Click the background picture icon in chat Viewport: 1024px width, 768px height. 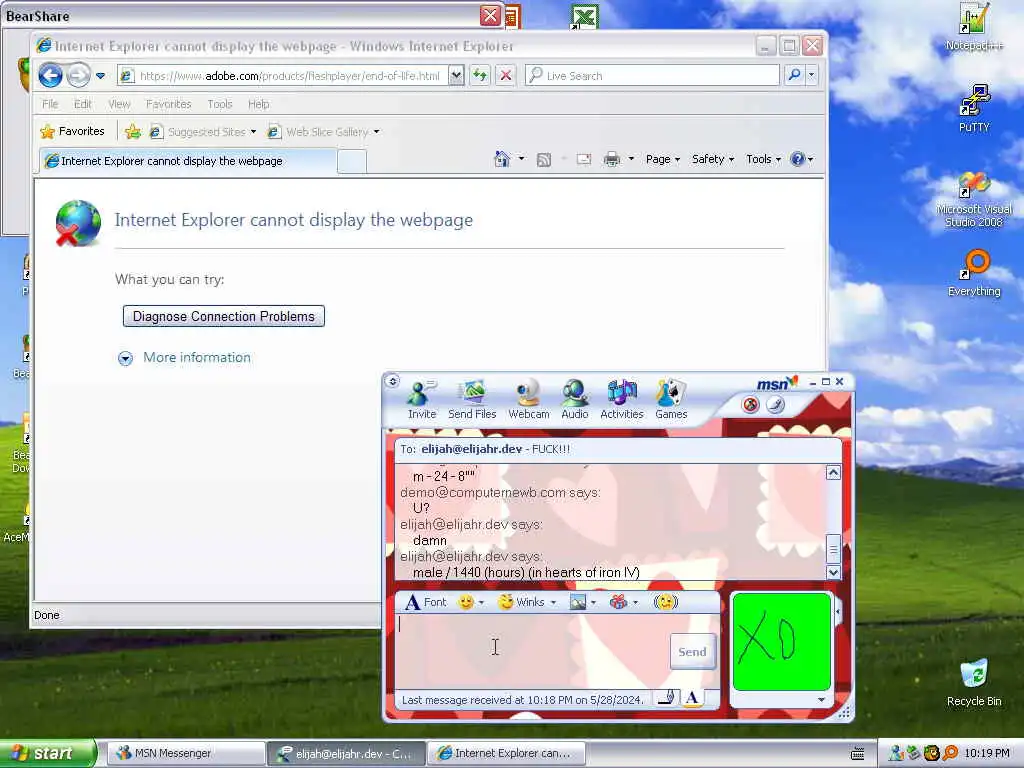point(578,602)
